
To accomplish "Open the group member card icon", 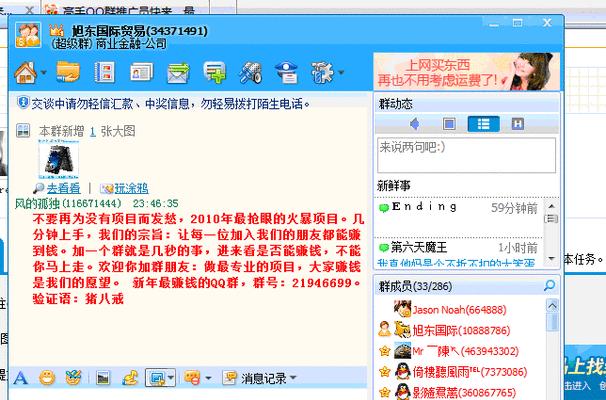I will point(141,72).
